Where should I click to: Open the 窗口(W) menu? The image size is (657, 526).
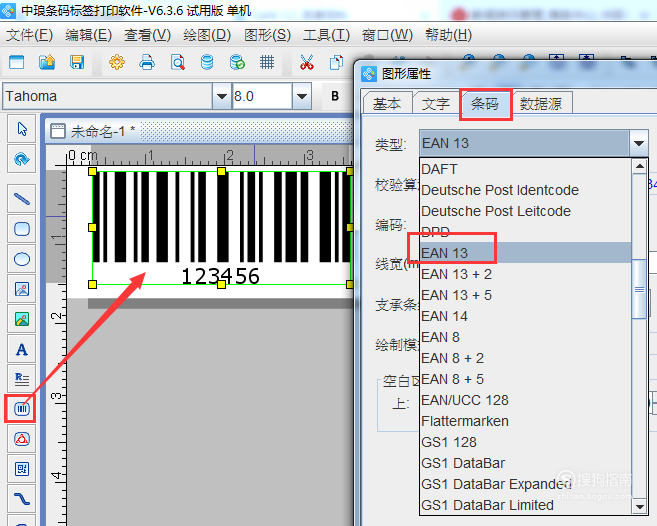pos(387,35)
